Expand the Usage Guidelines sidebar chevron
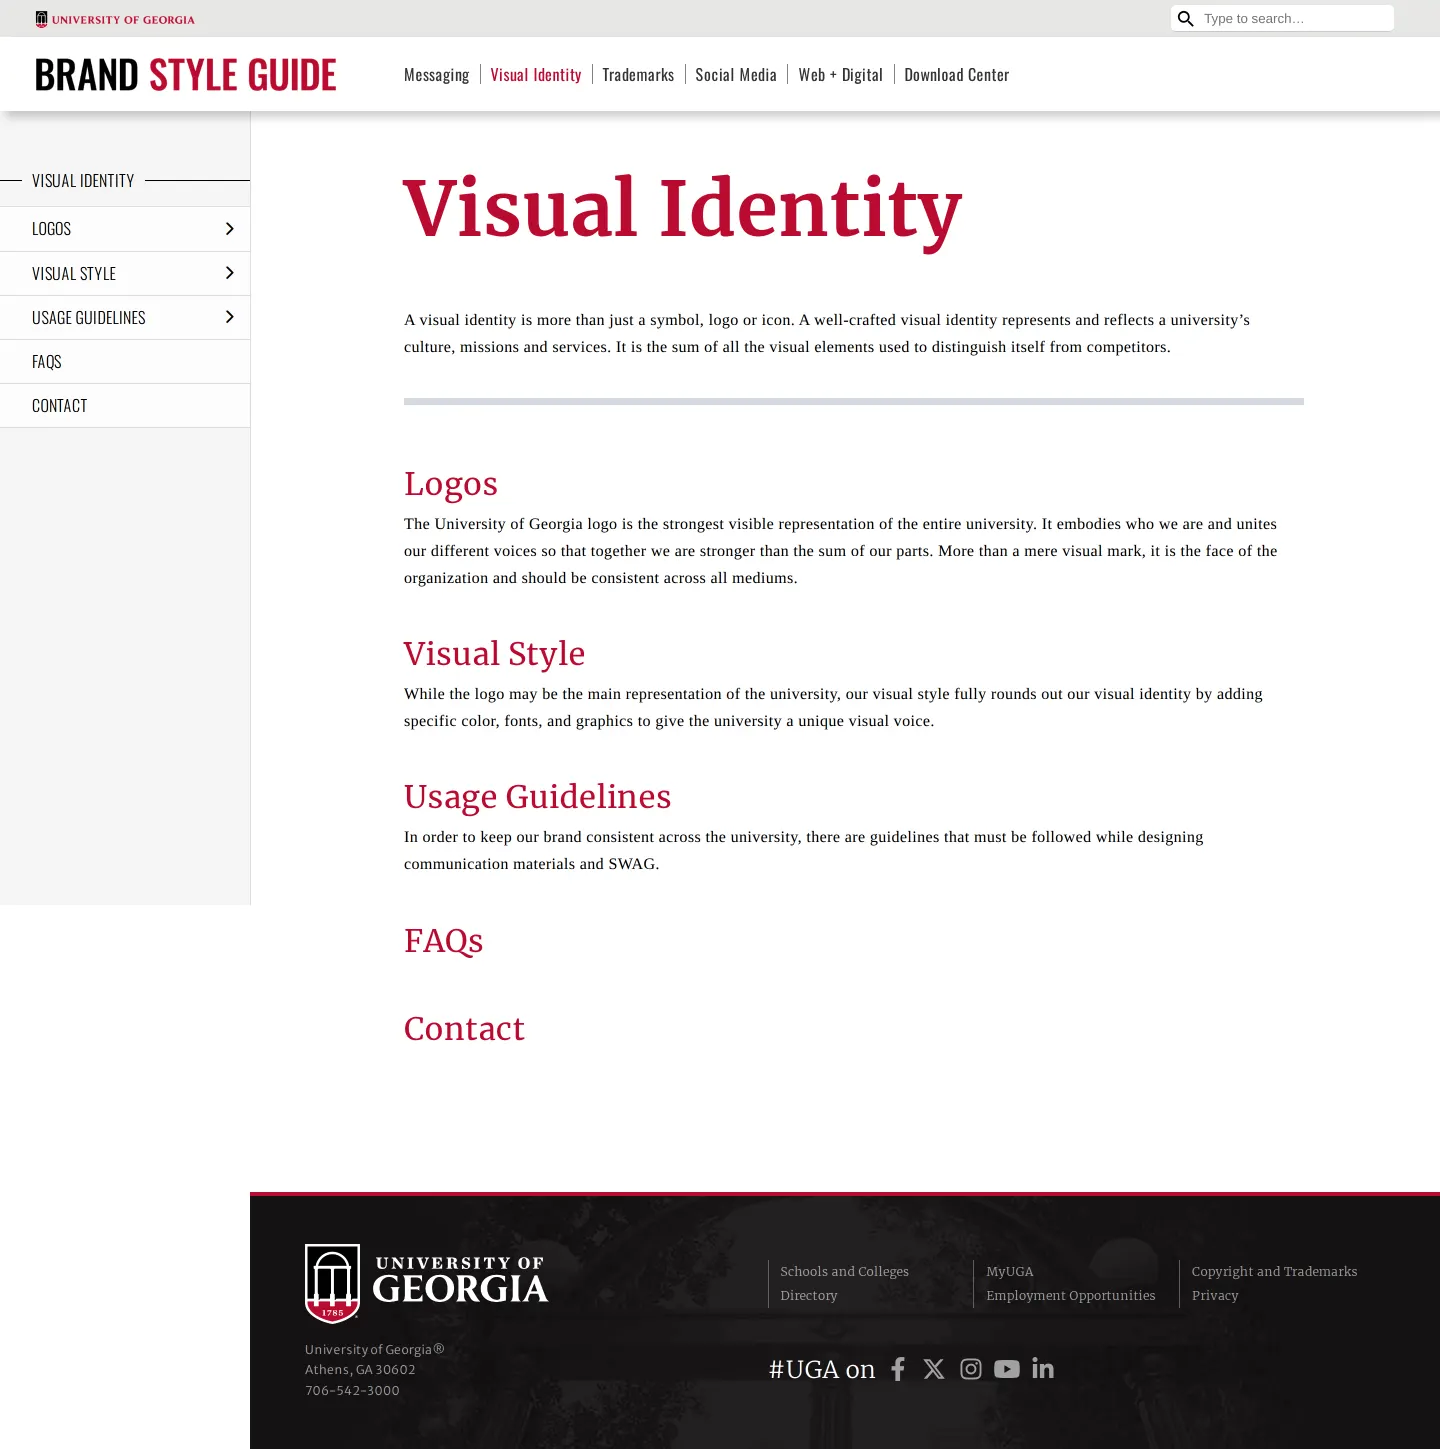Image resolution: width=1440 pixels, height=1449 pixels. pyautogui.click(x=229, y=317)
